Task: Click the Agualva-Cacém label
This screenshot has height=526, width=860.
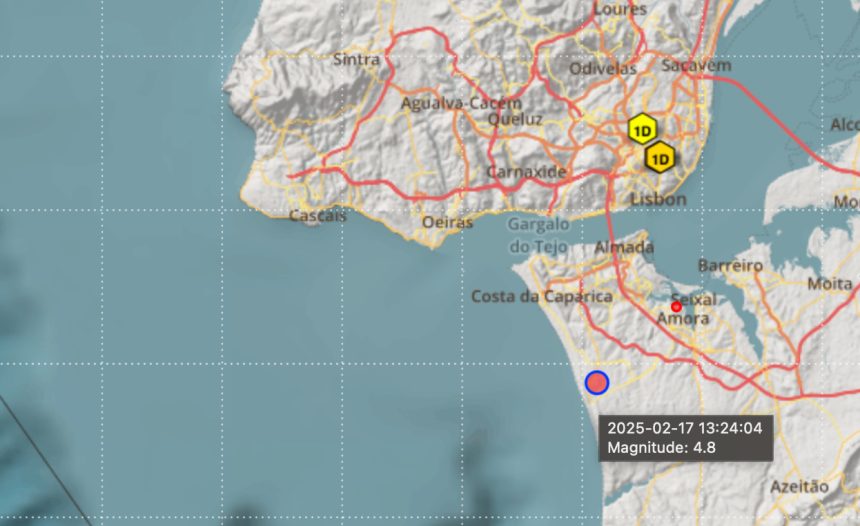Action: pyautogui.click(x=461, y=103)
